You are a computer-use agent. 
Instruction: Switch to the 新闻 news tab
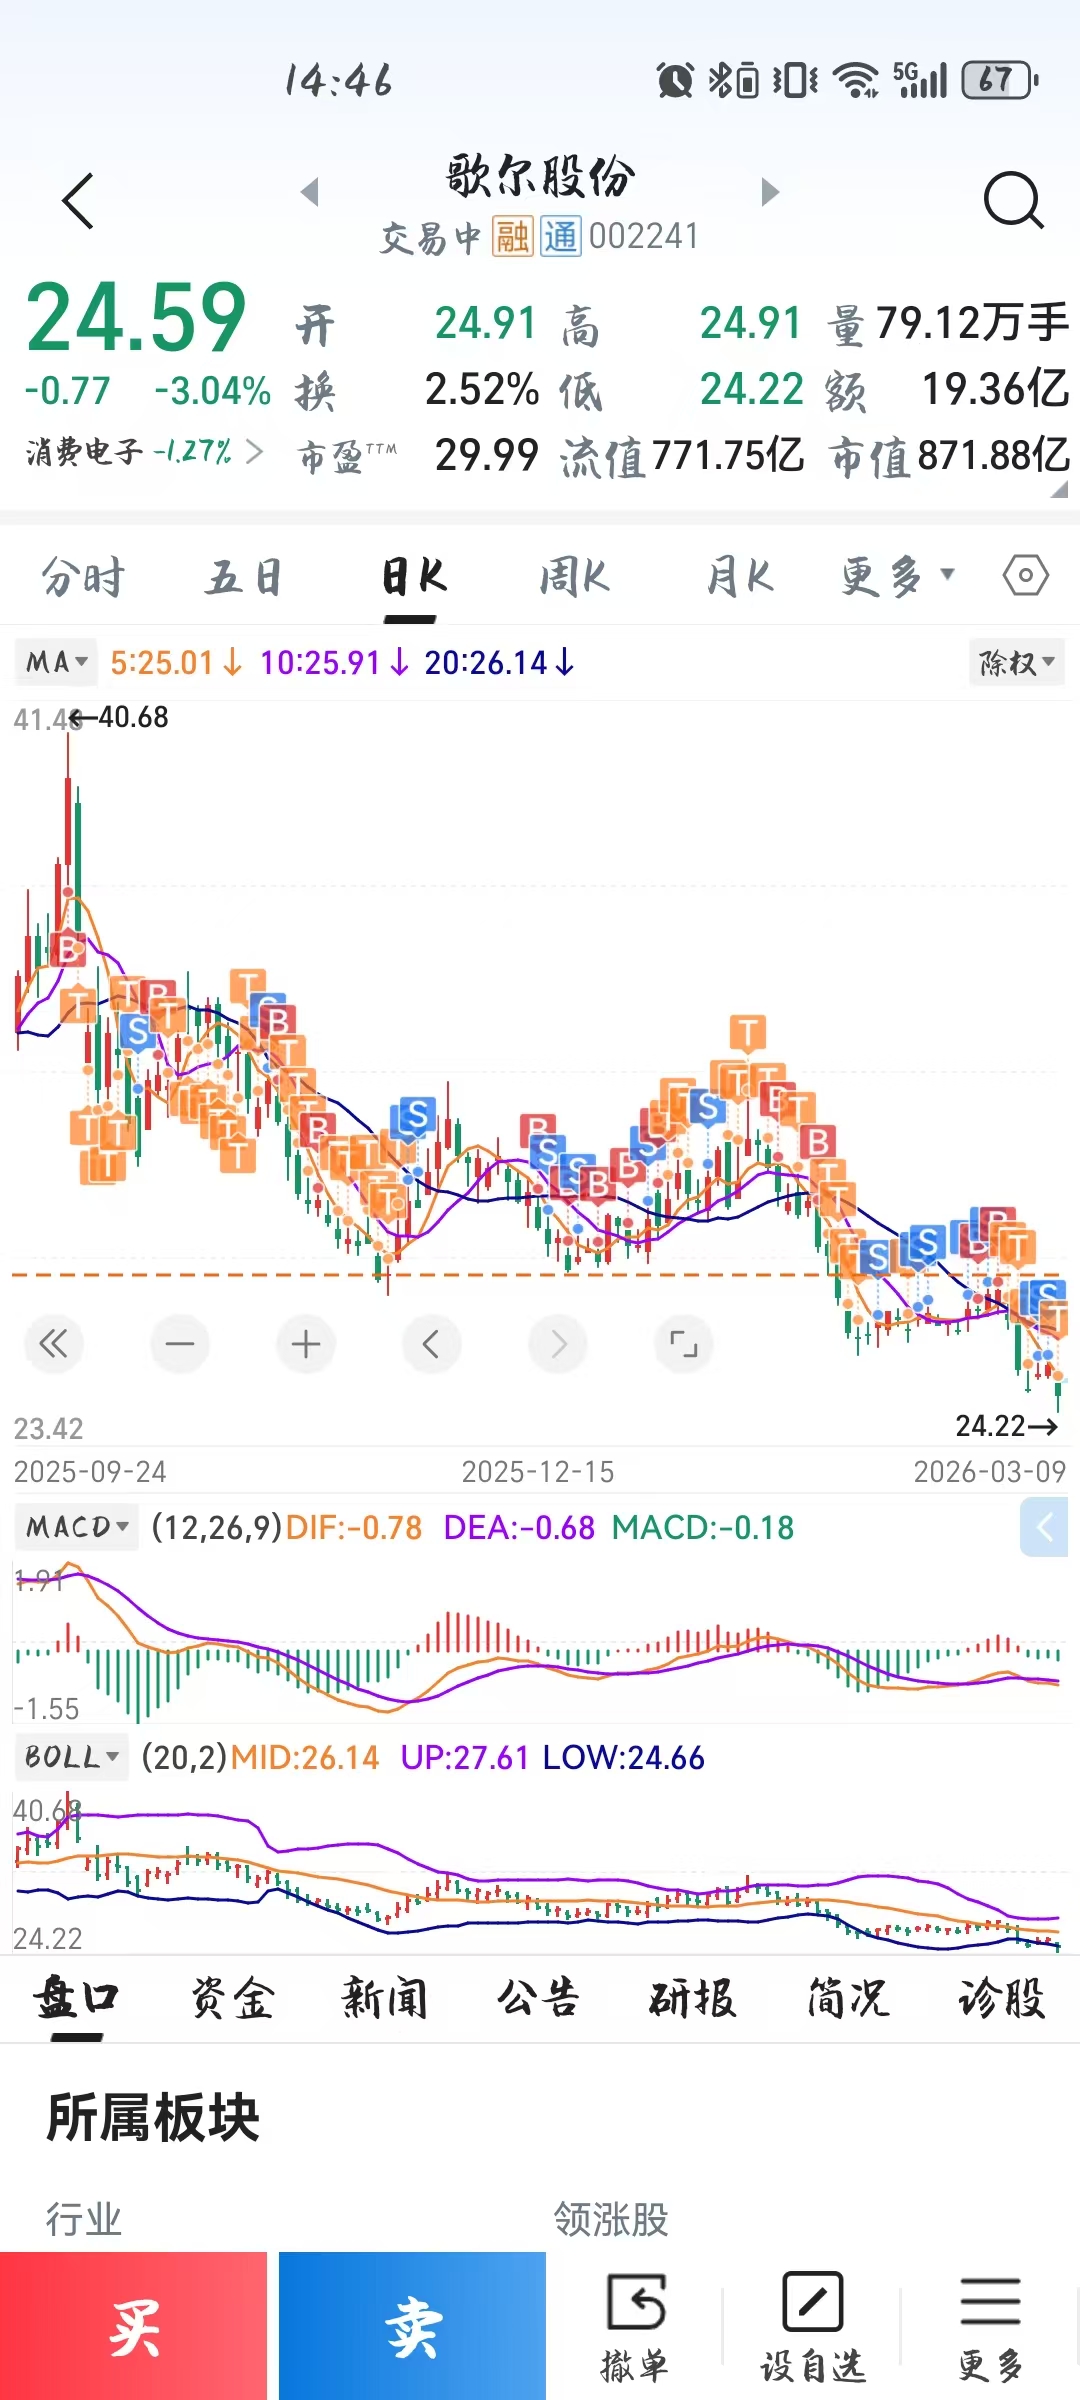pos(385,1998)
